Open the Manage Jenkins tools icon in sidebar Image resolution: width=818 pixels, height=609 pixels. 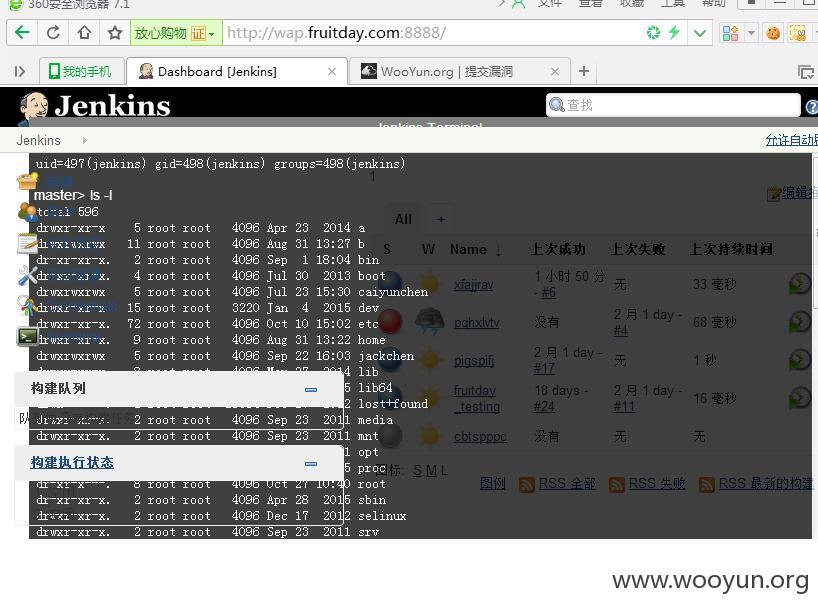27,275
